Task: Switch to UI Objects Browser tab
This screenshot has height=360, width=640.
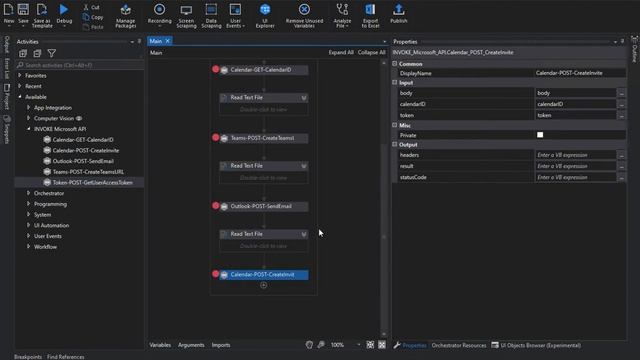Action: [x=536, y=345]
